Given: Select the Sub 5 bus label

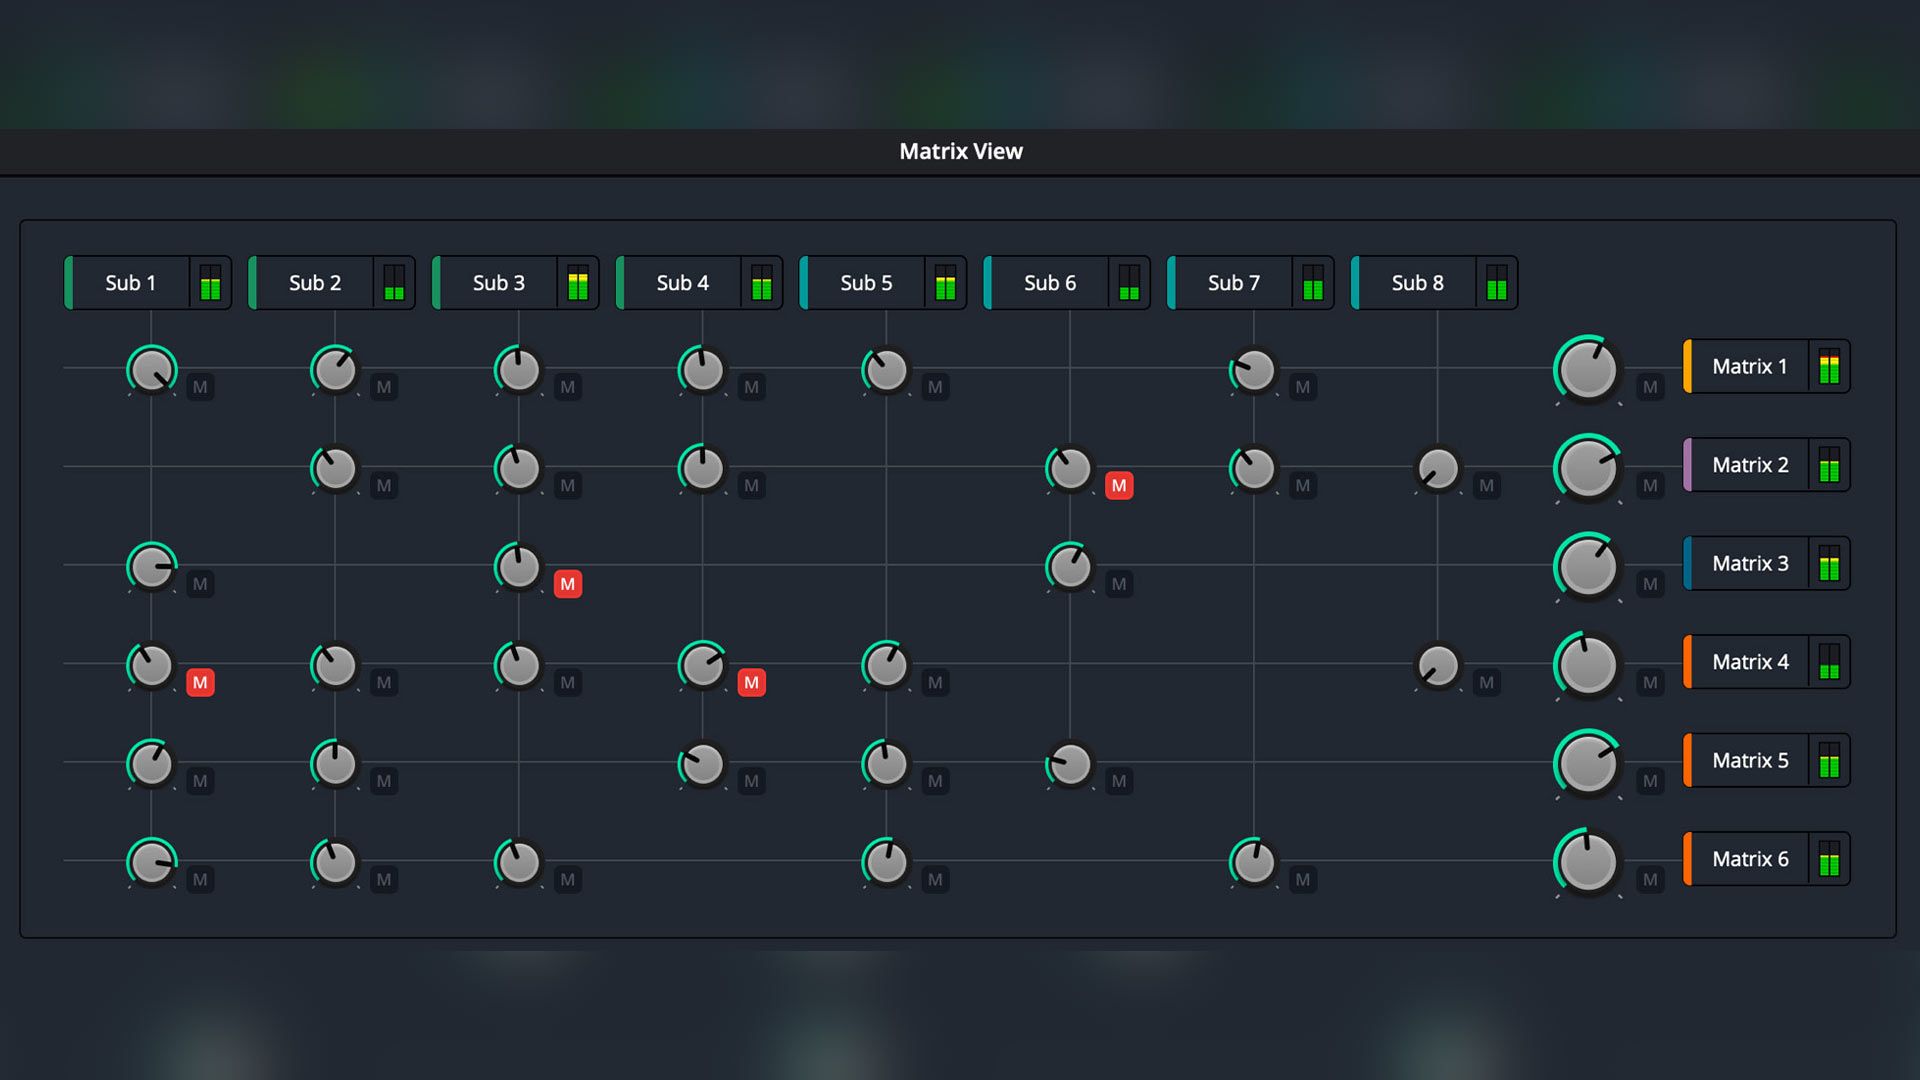Looking at the screenshot, I should pos(866,283).
